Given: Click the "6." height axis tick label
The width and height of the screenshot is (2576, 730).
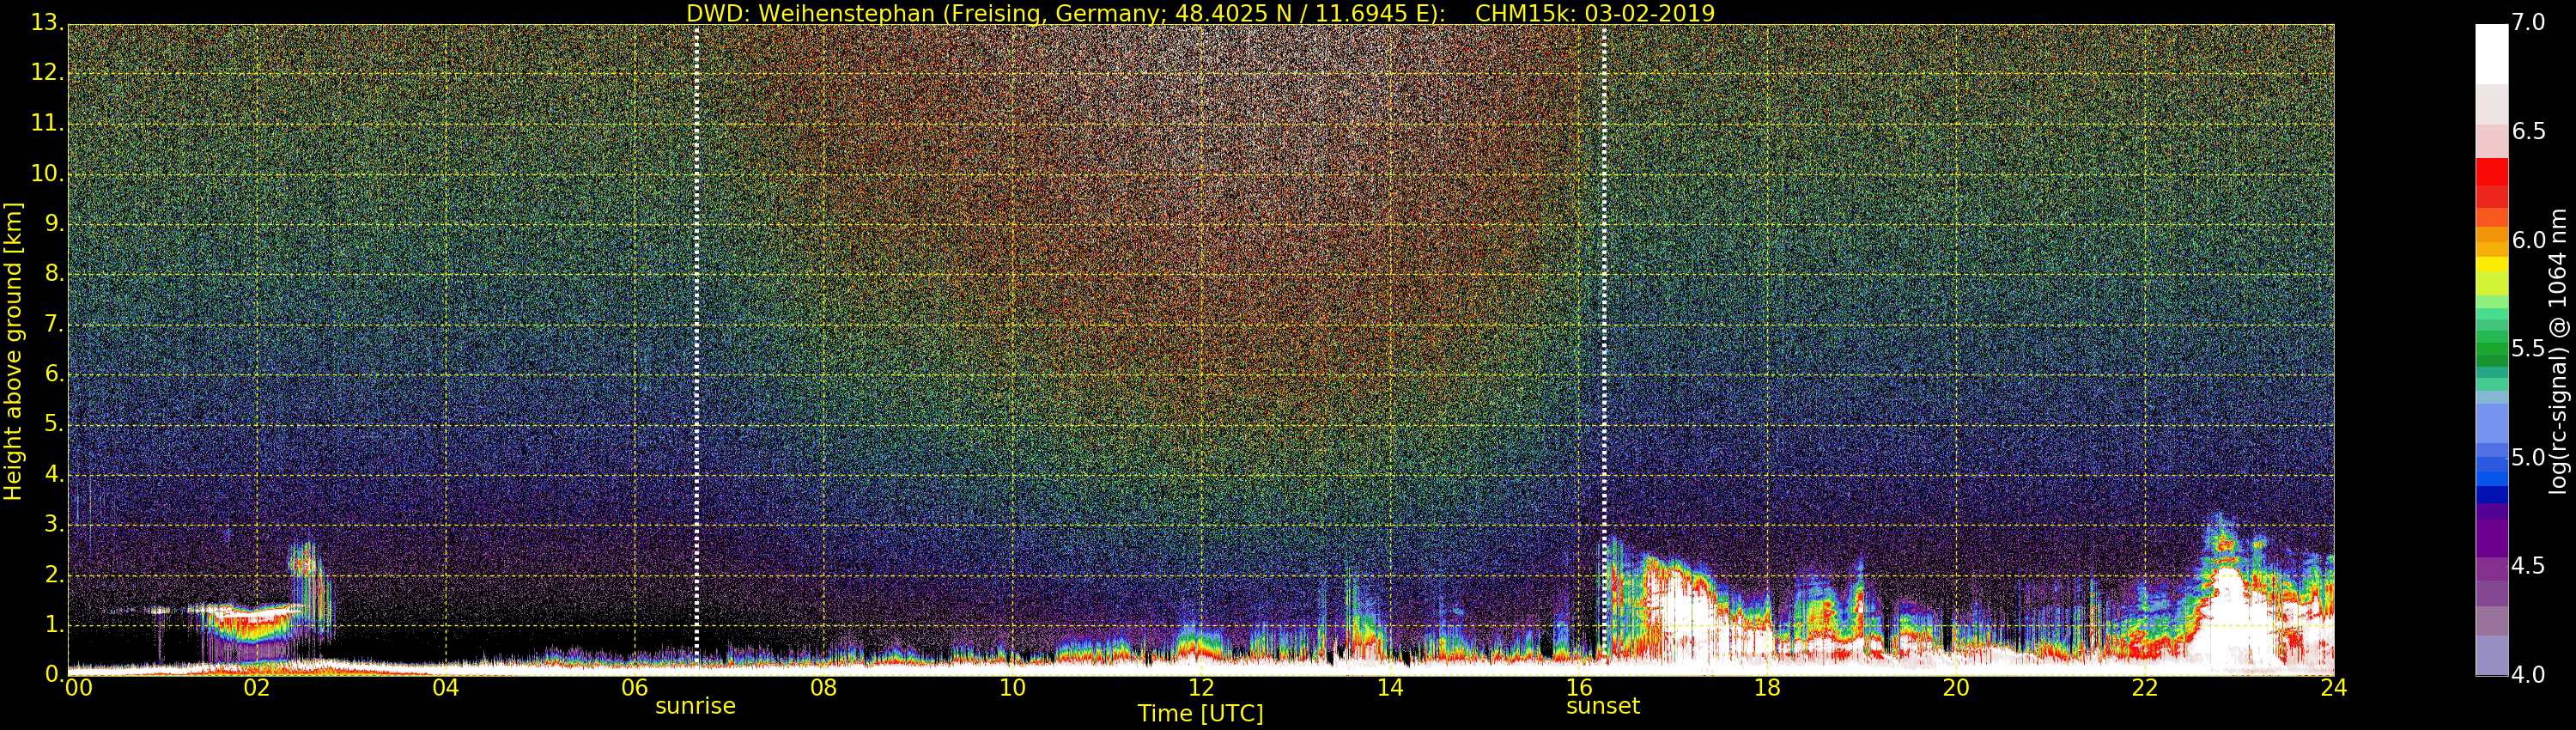Looking at the screenshot, I should pos(54,374).
